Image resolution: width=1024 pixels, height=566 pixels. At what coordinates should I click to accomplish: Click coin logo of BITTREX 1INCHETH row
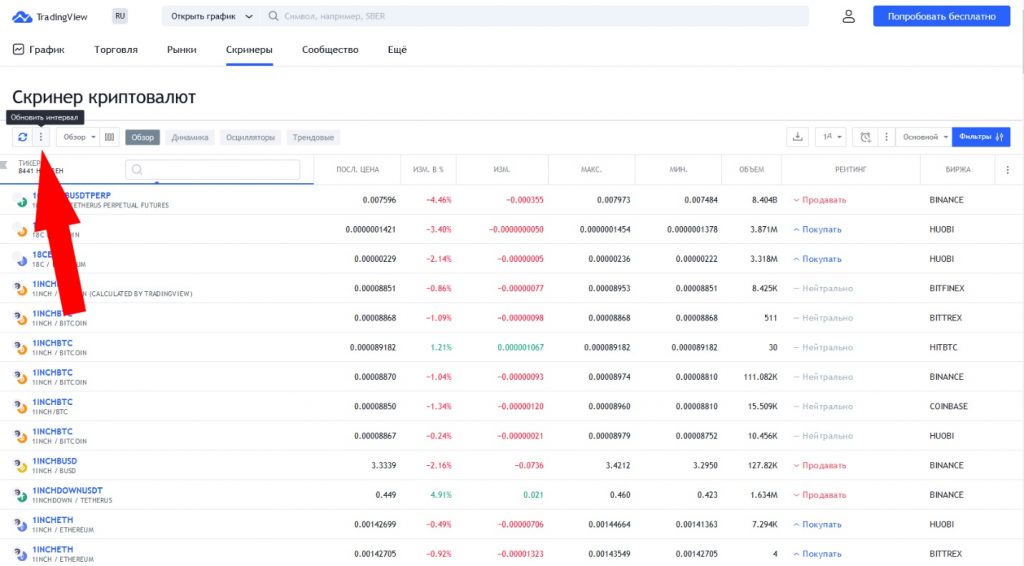(x=21, y=554)
